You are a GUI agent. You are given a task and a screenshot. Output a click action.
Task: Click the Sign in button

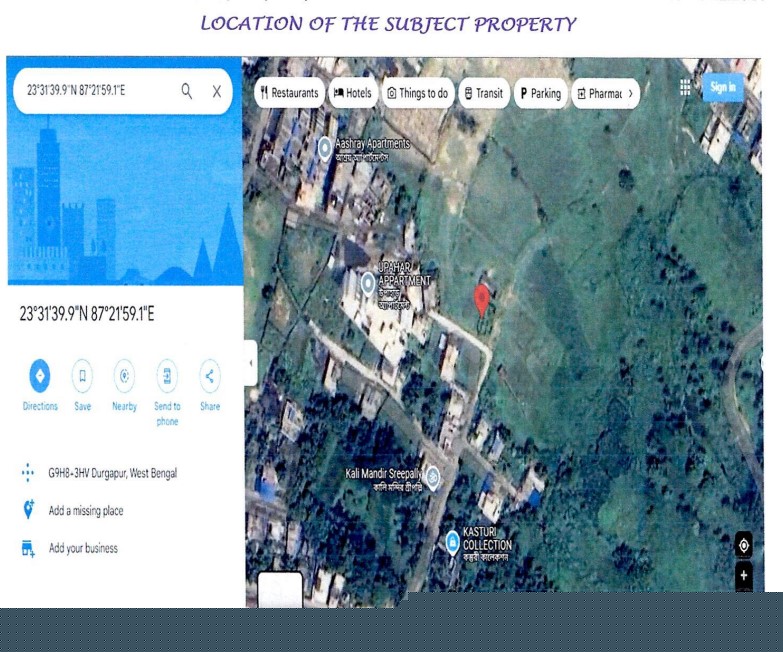[723, 87]
